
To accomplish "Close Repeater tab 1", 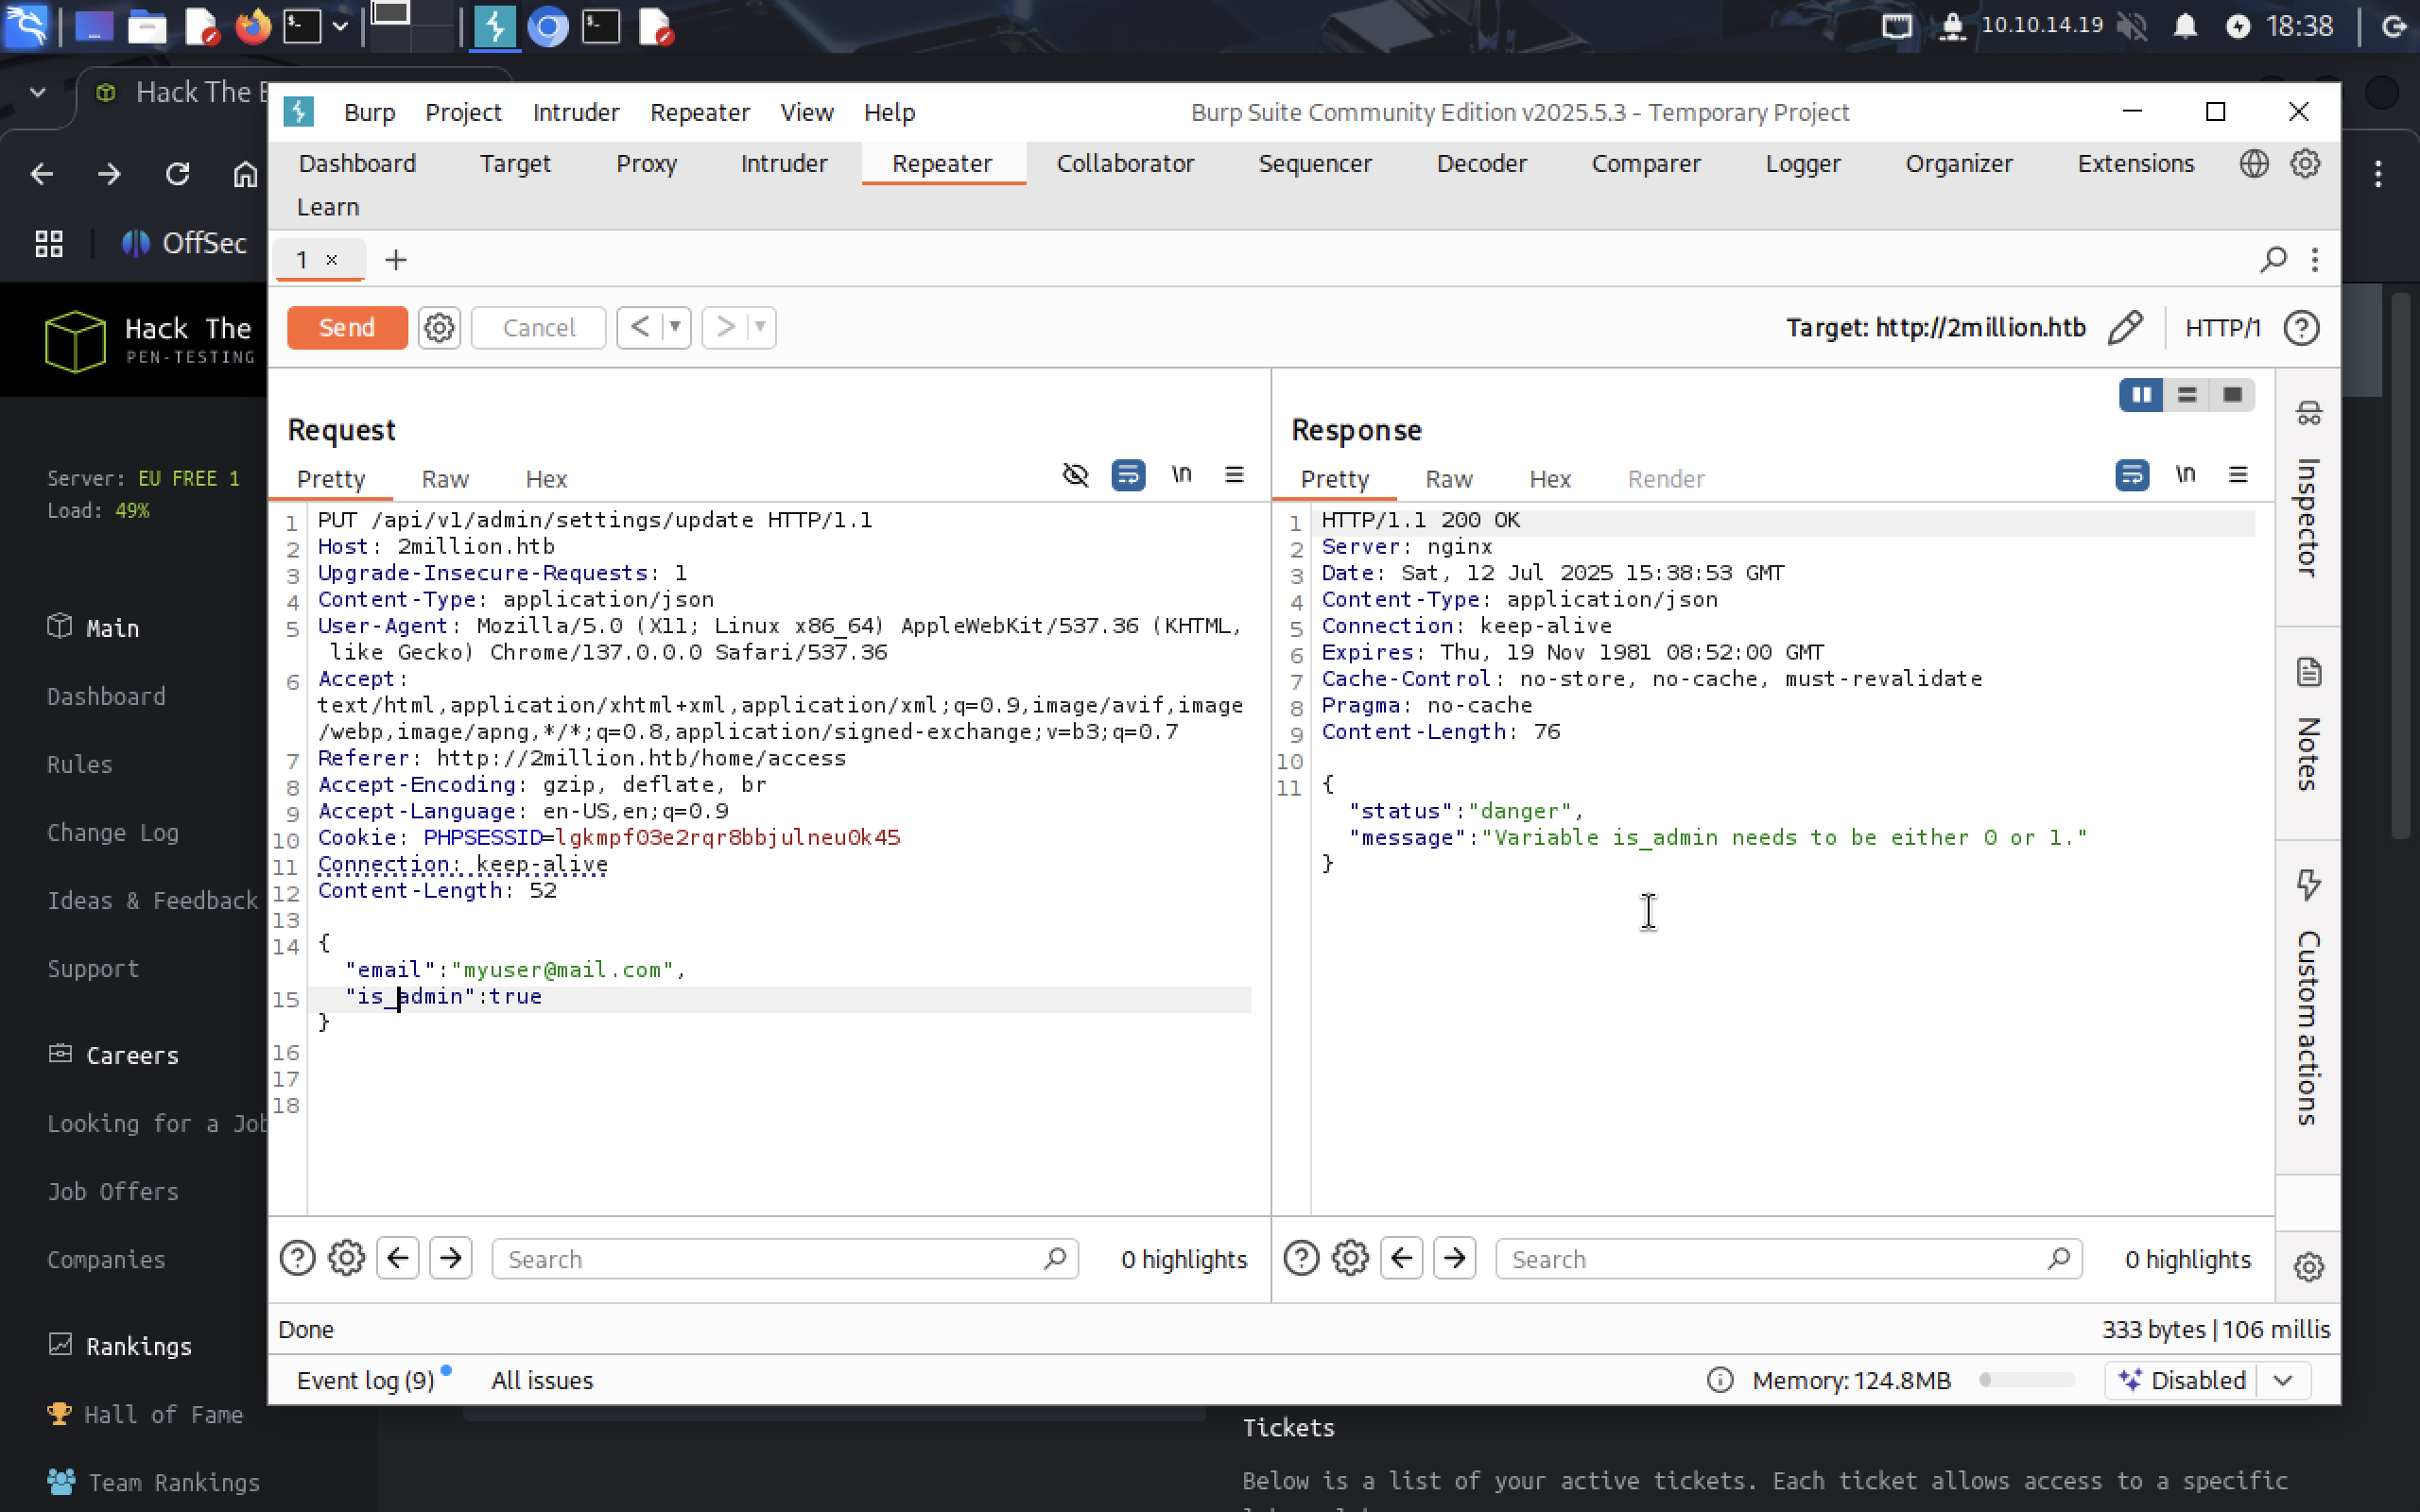I will click(x=332, y=260).
